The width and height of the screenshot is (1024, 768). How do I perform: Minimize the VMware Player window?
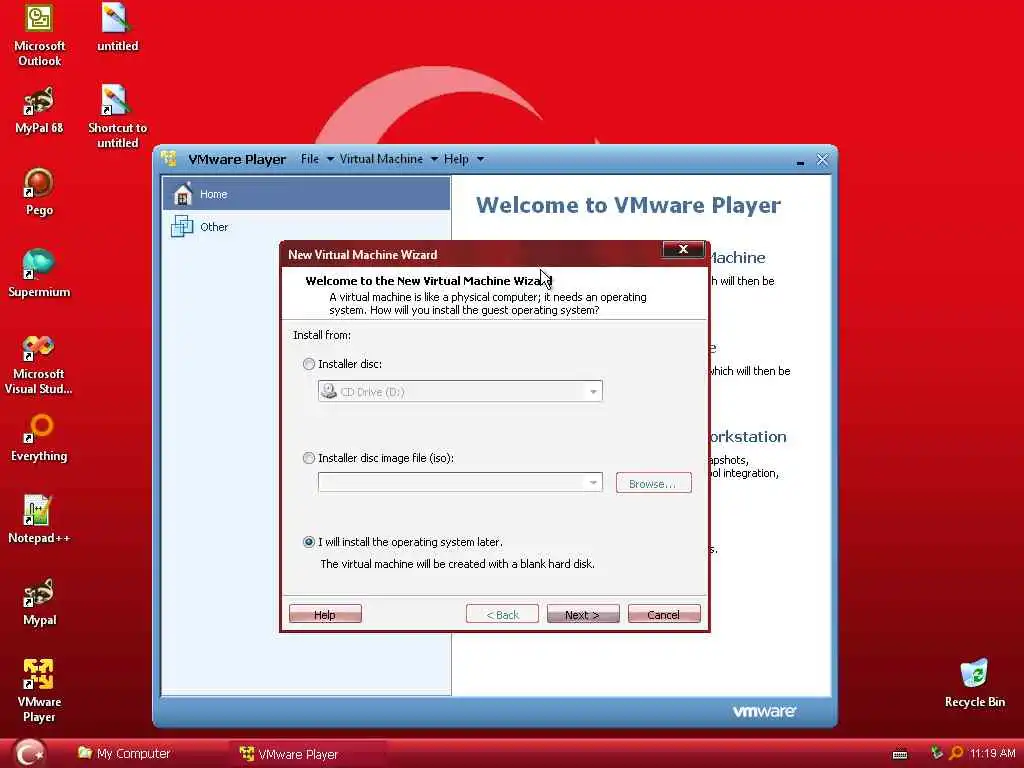click(800, 161)
